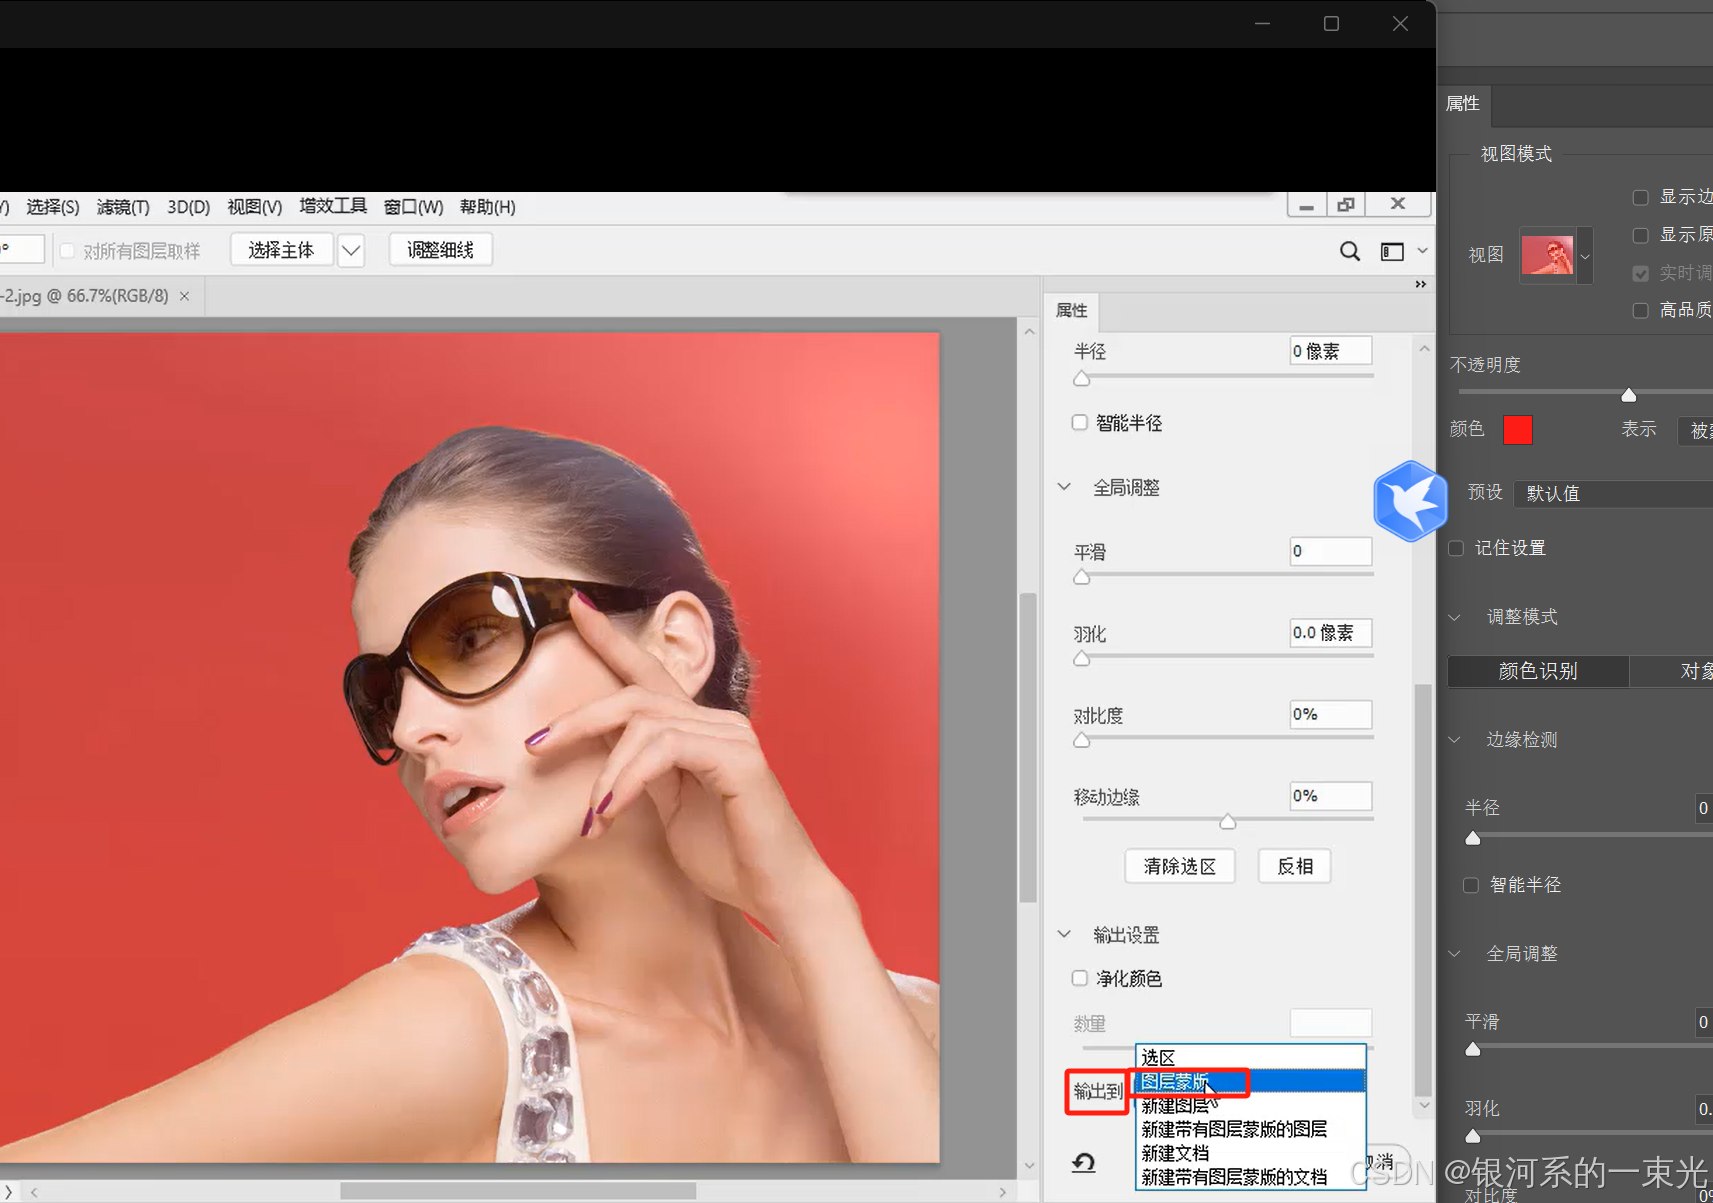Collapse 全局调整 section in the dark panel
The height and width of the screenshot is (1203, 1713).
(x=1455, y=954)
